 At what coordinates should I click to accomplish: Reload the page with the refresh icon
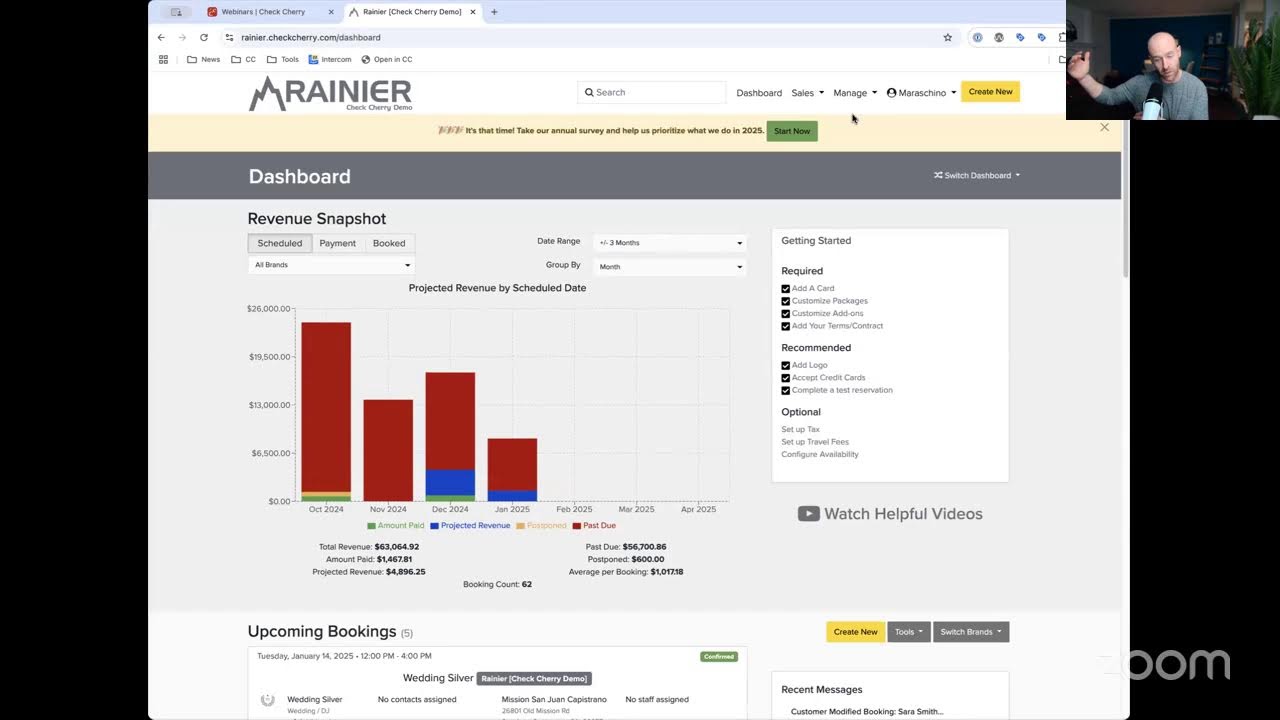tap(203, 37)
